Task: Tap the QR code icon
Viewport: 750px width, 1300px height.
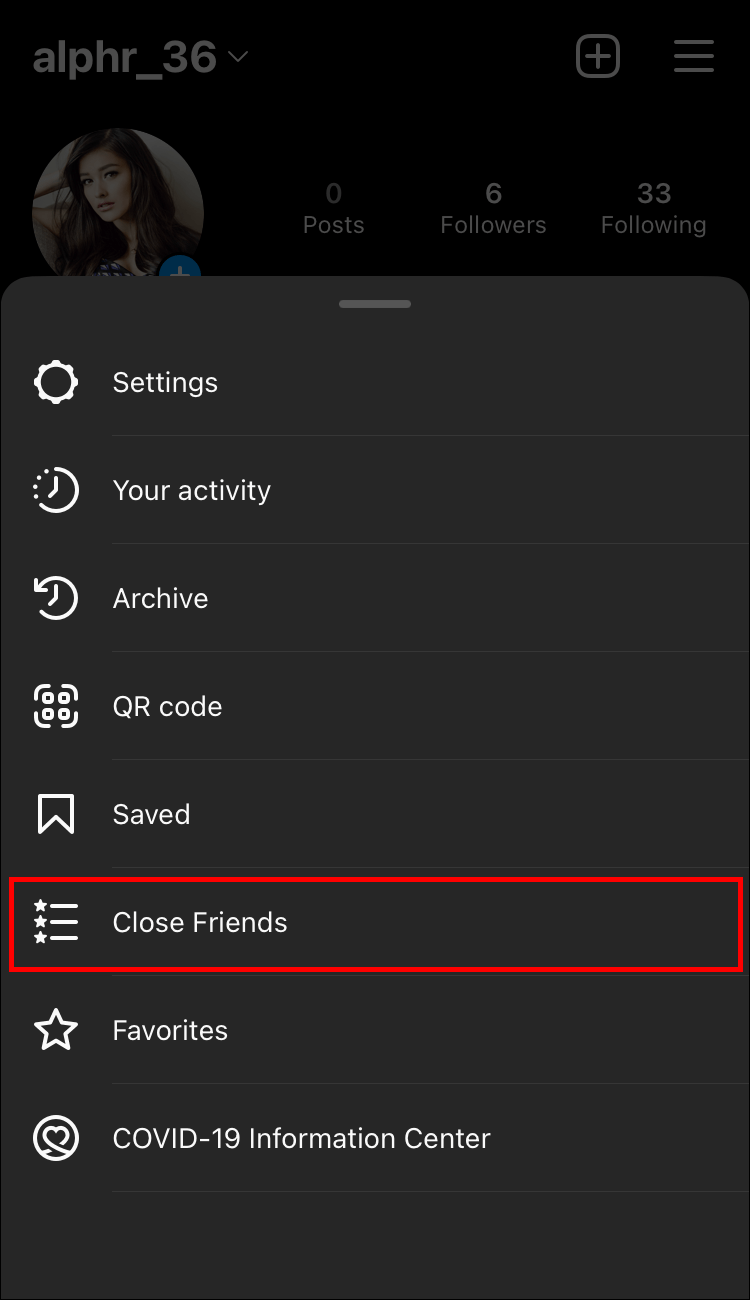Action: coord(56,706)
